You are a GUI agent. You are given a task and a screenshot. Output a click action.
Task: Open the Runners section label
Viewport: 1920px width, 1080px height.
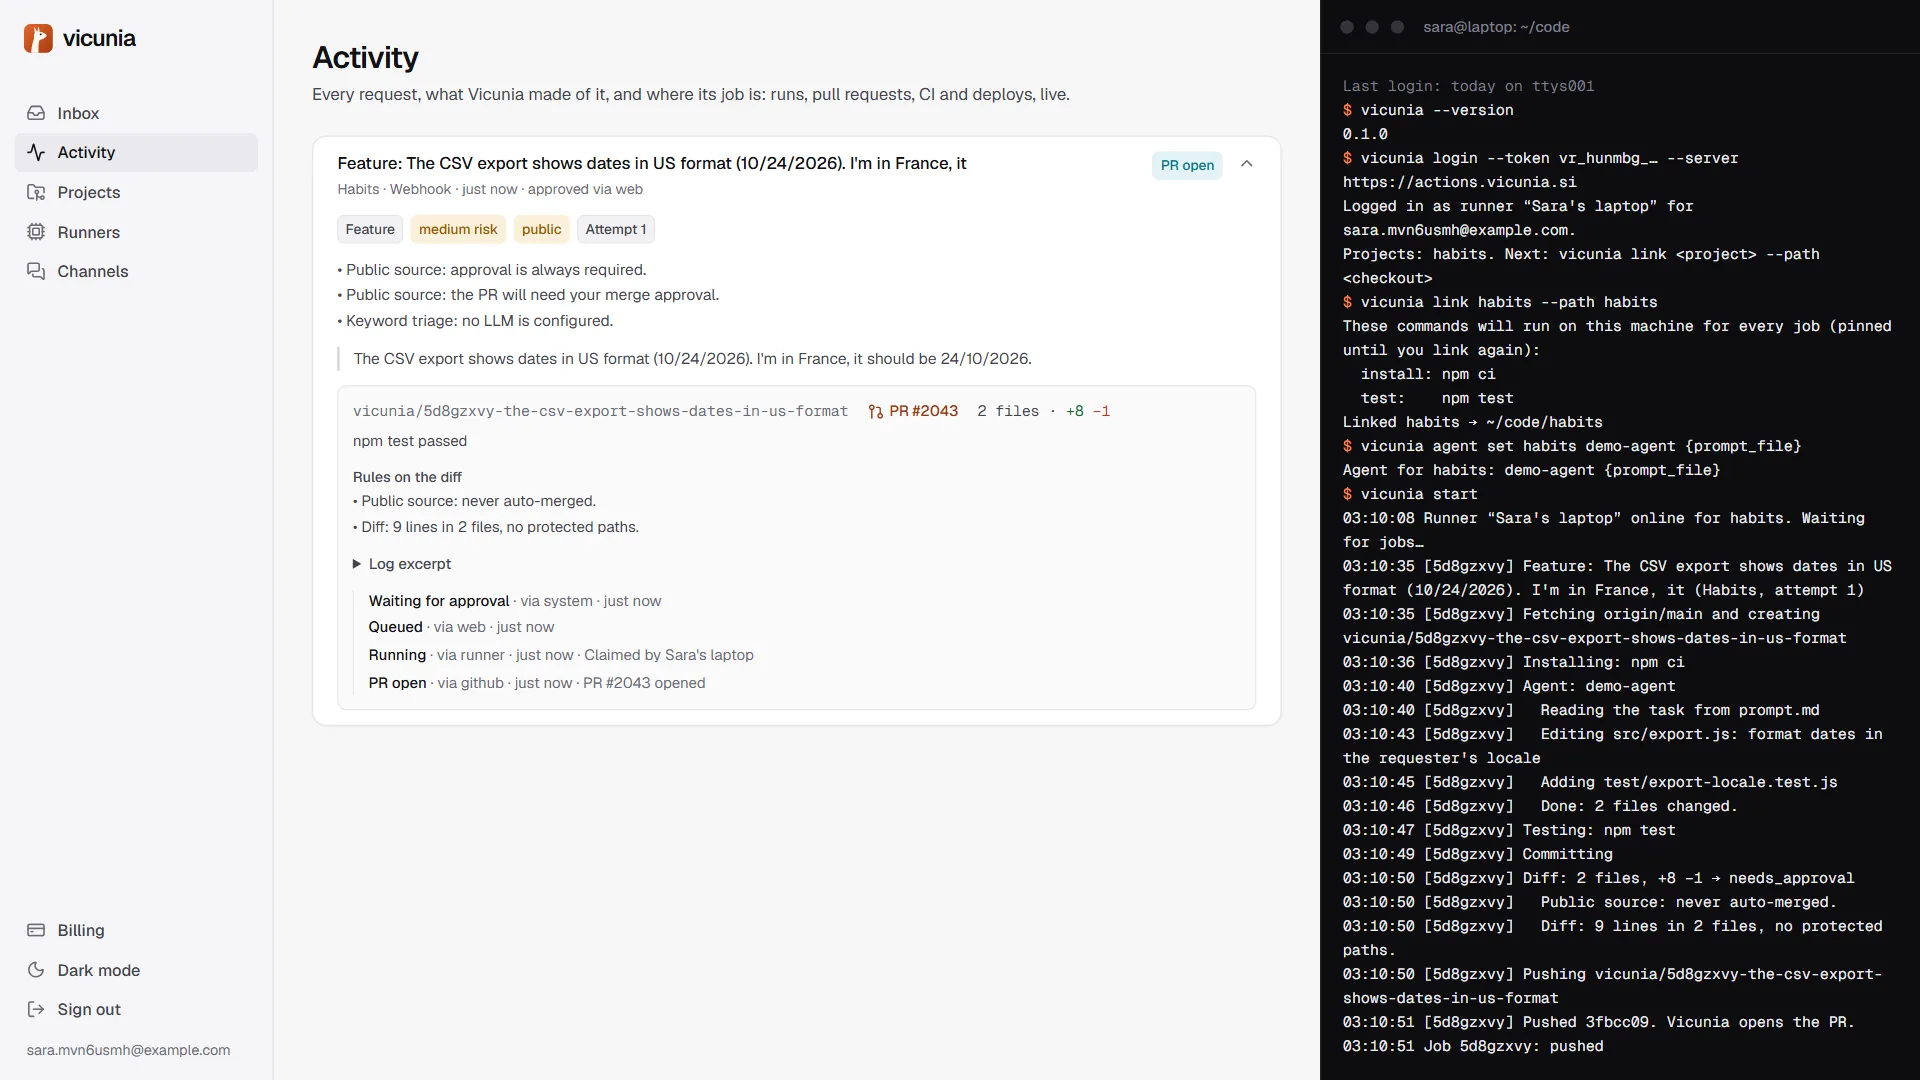[88, 232]
